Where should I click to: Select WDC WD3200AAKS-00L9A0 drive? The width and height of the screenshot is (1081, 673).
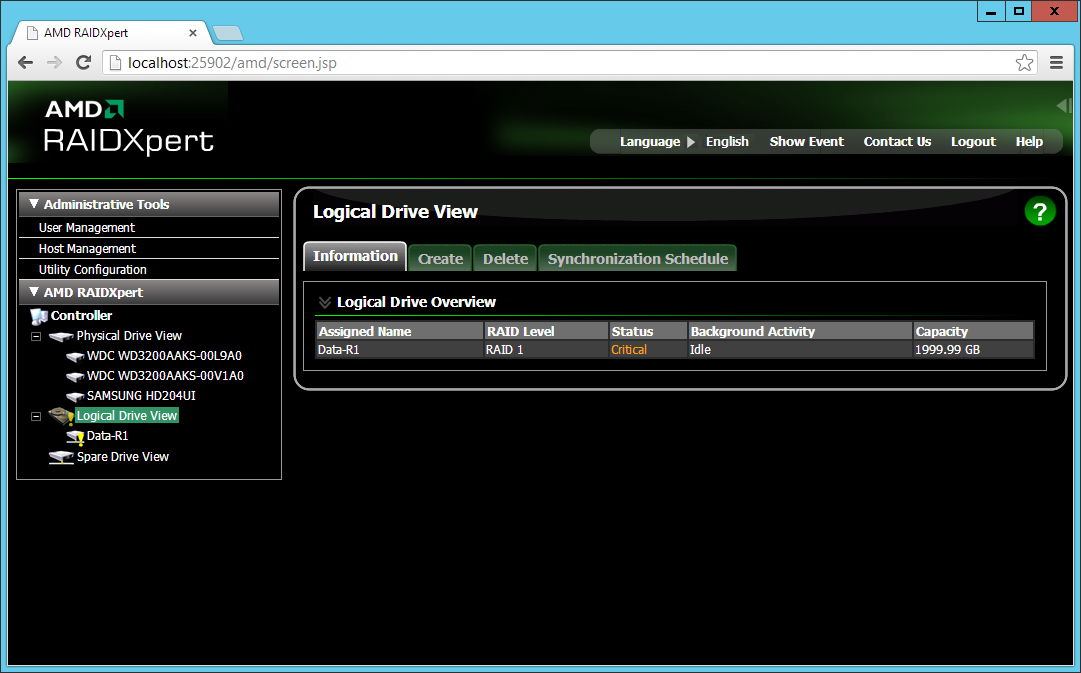[x=164, y=356]
